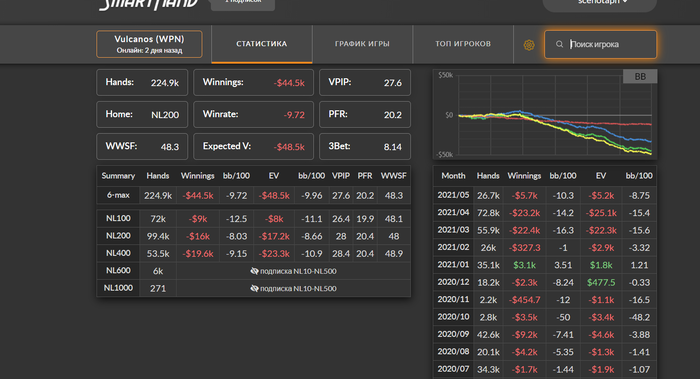Open the account dropdown at top right
This screenshot has height=379, width=700.
pos(600,4)
